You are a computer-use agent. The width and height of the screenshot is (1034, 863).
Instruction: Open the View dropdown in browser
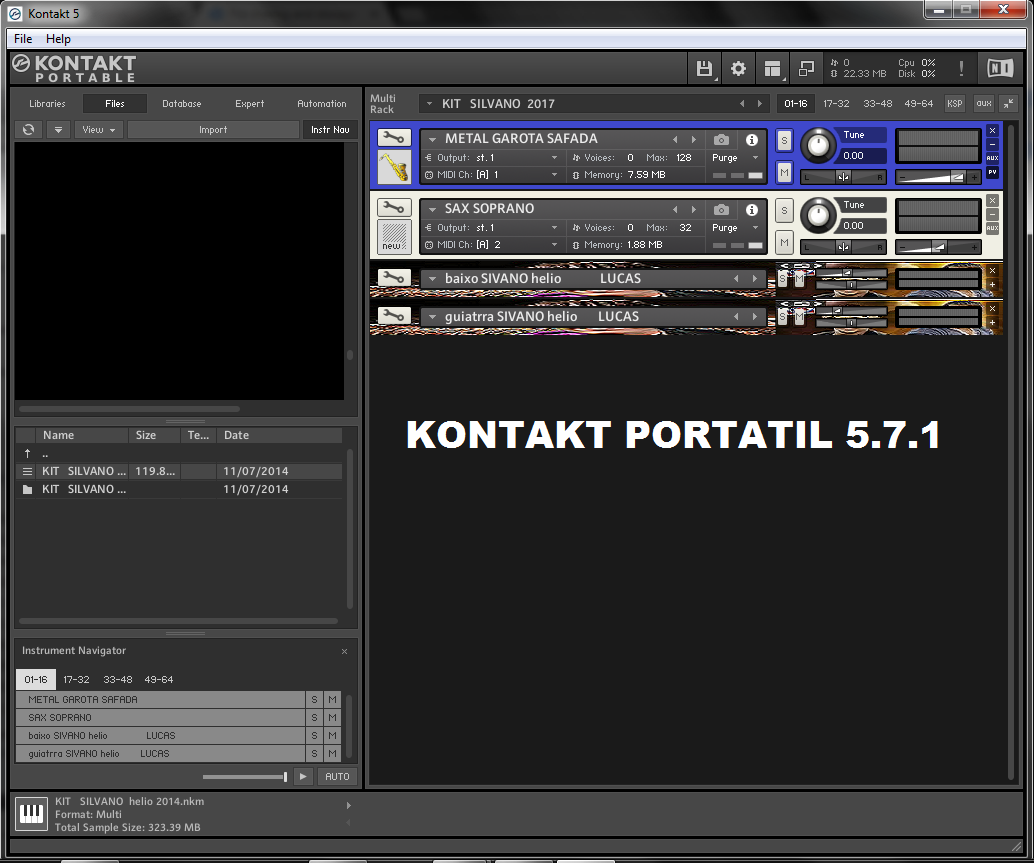pos(98,130)
